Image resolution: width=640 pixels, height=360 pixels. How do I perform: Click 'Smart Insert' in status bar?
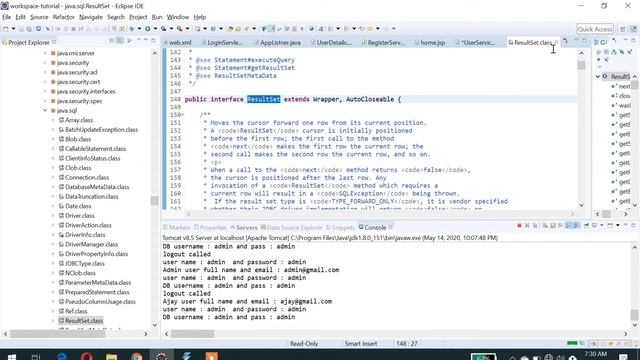click(360, 344)
